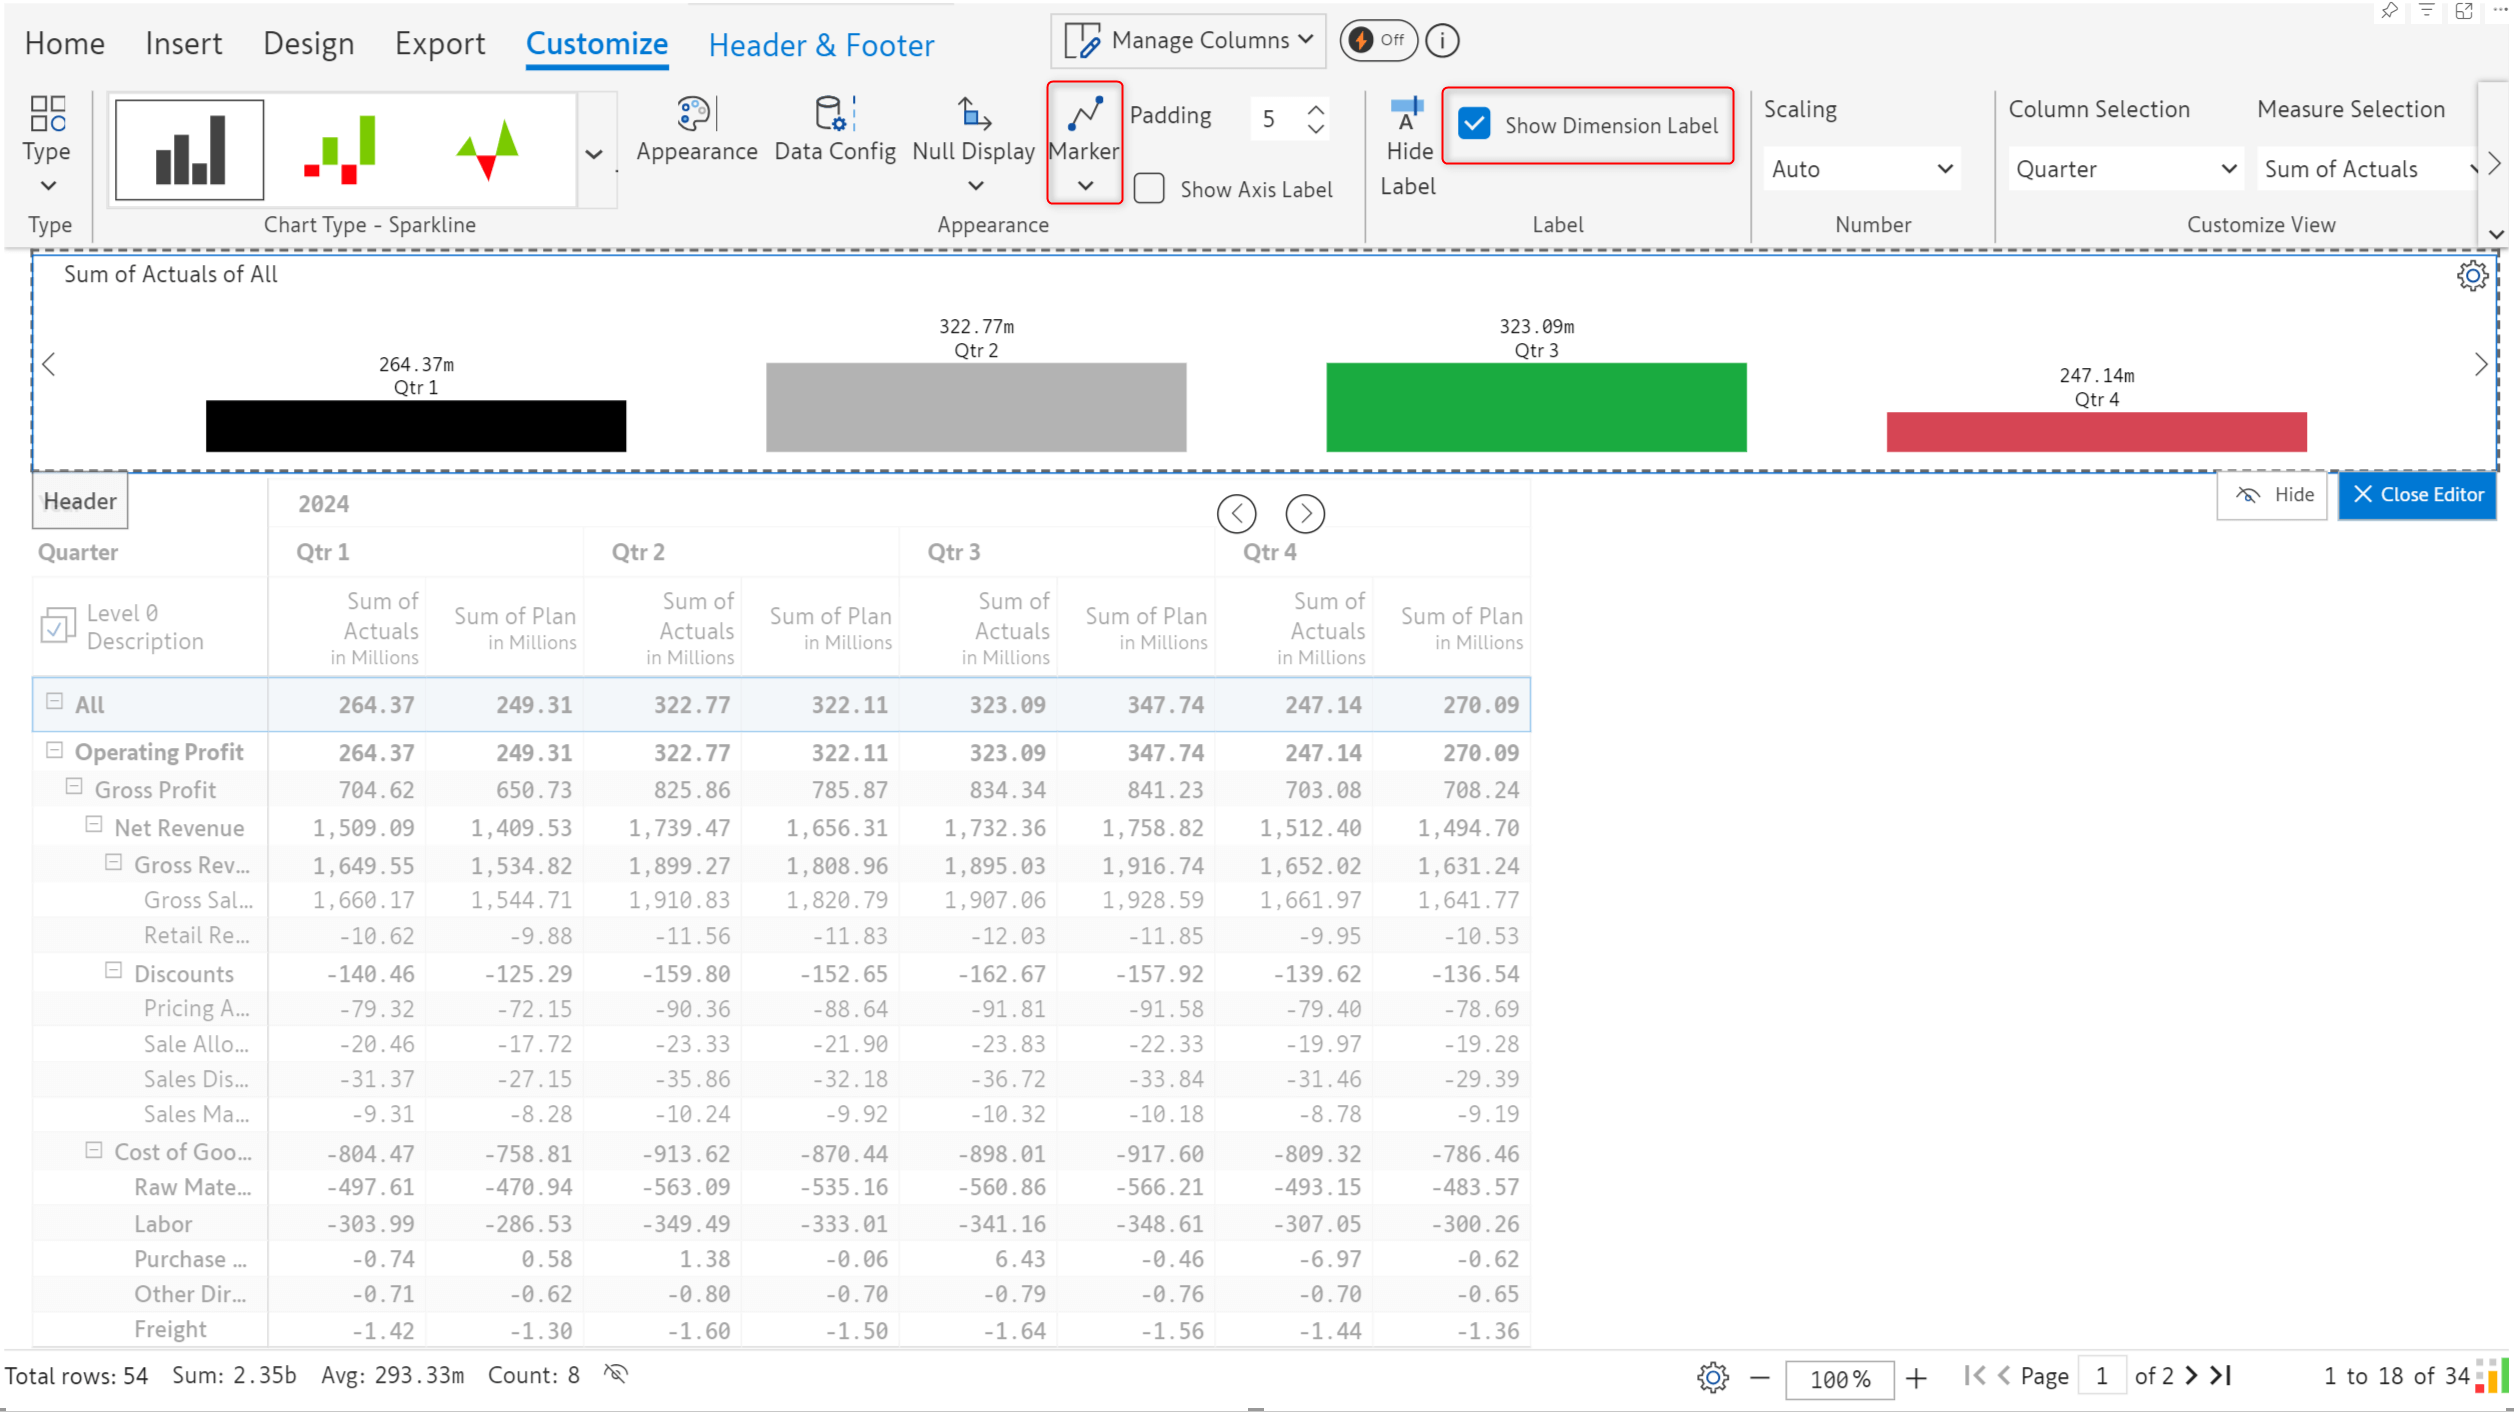This screenshot has height=1412, width=2514.
Task: Open the Header & Footer tab
Action: [x=821, y=44]
